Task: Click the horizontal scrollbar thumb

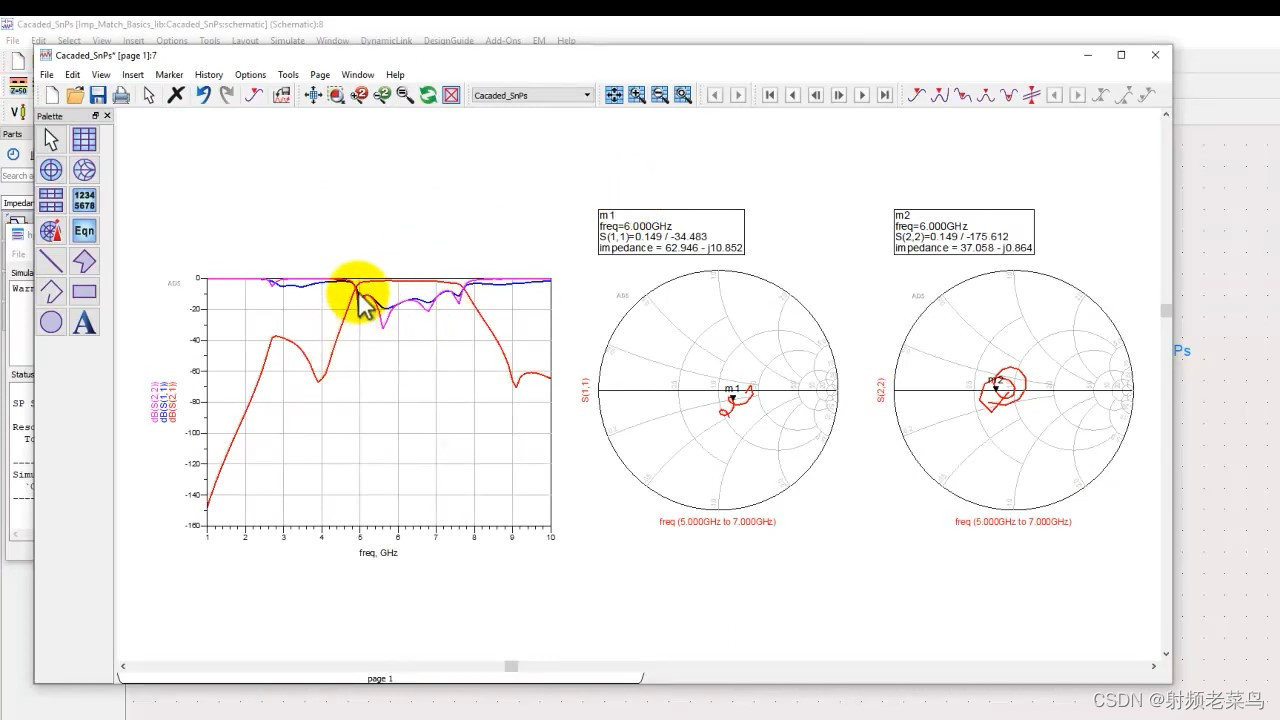Action: 511,666
